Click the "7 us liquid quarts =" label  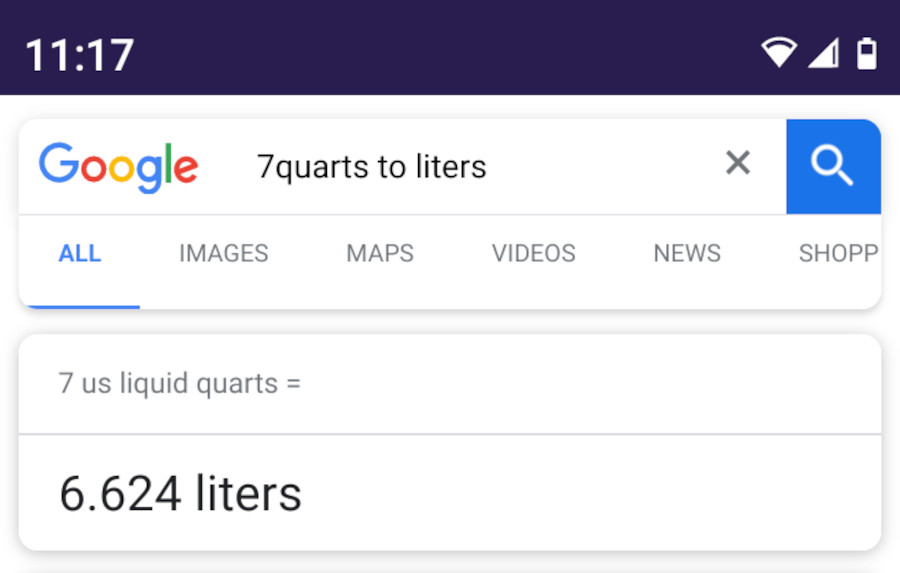[180, 383]
